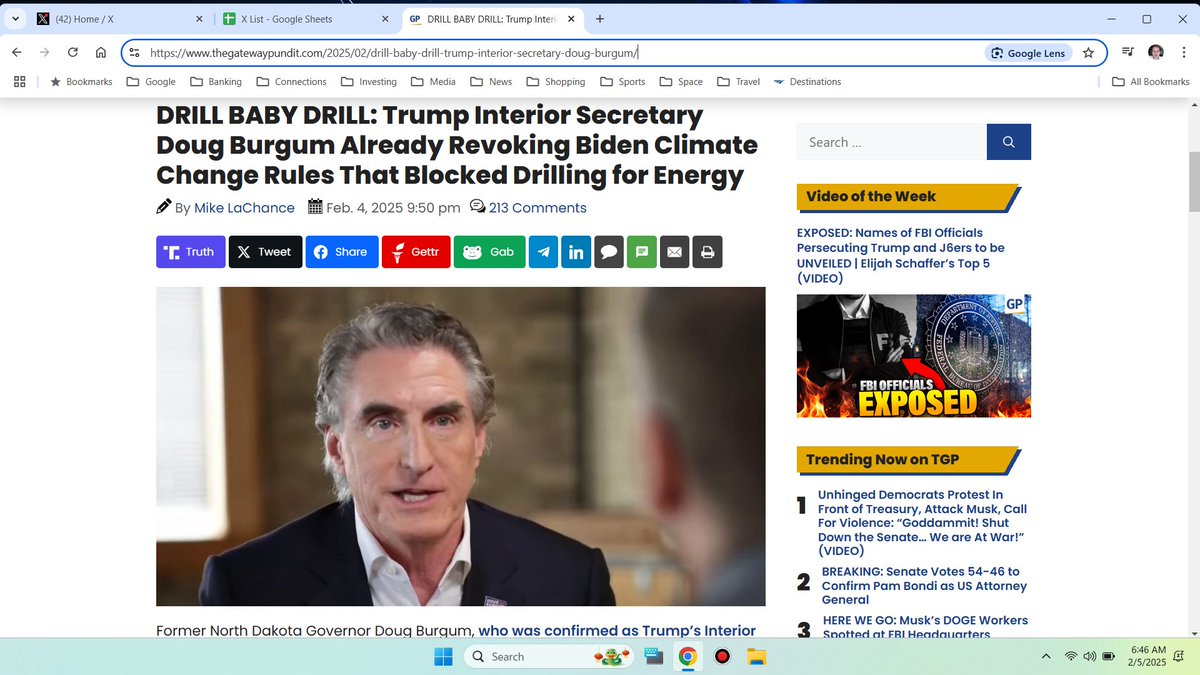Screen dimensions: 1200x675
Task: Open the starred Bookmarks item in bookmarks bar
Action: (81, 82)
